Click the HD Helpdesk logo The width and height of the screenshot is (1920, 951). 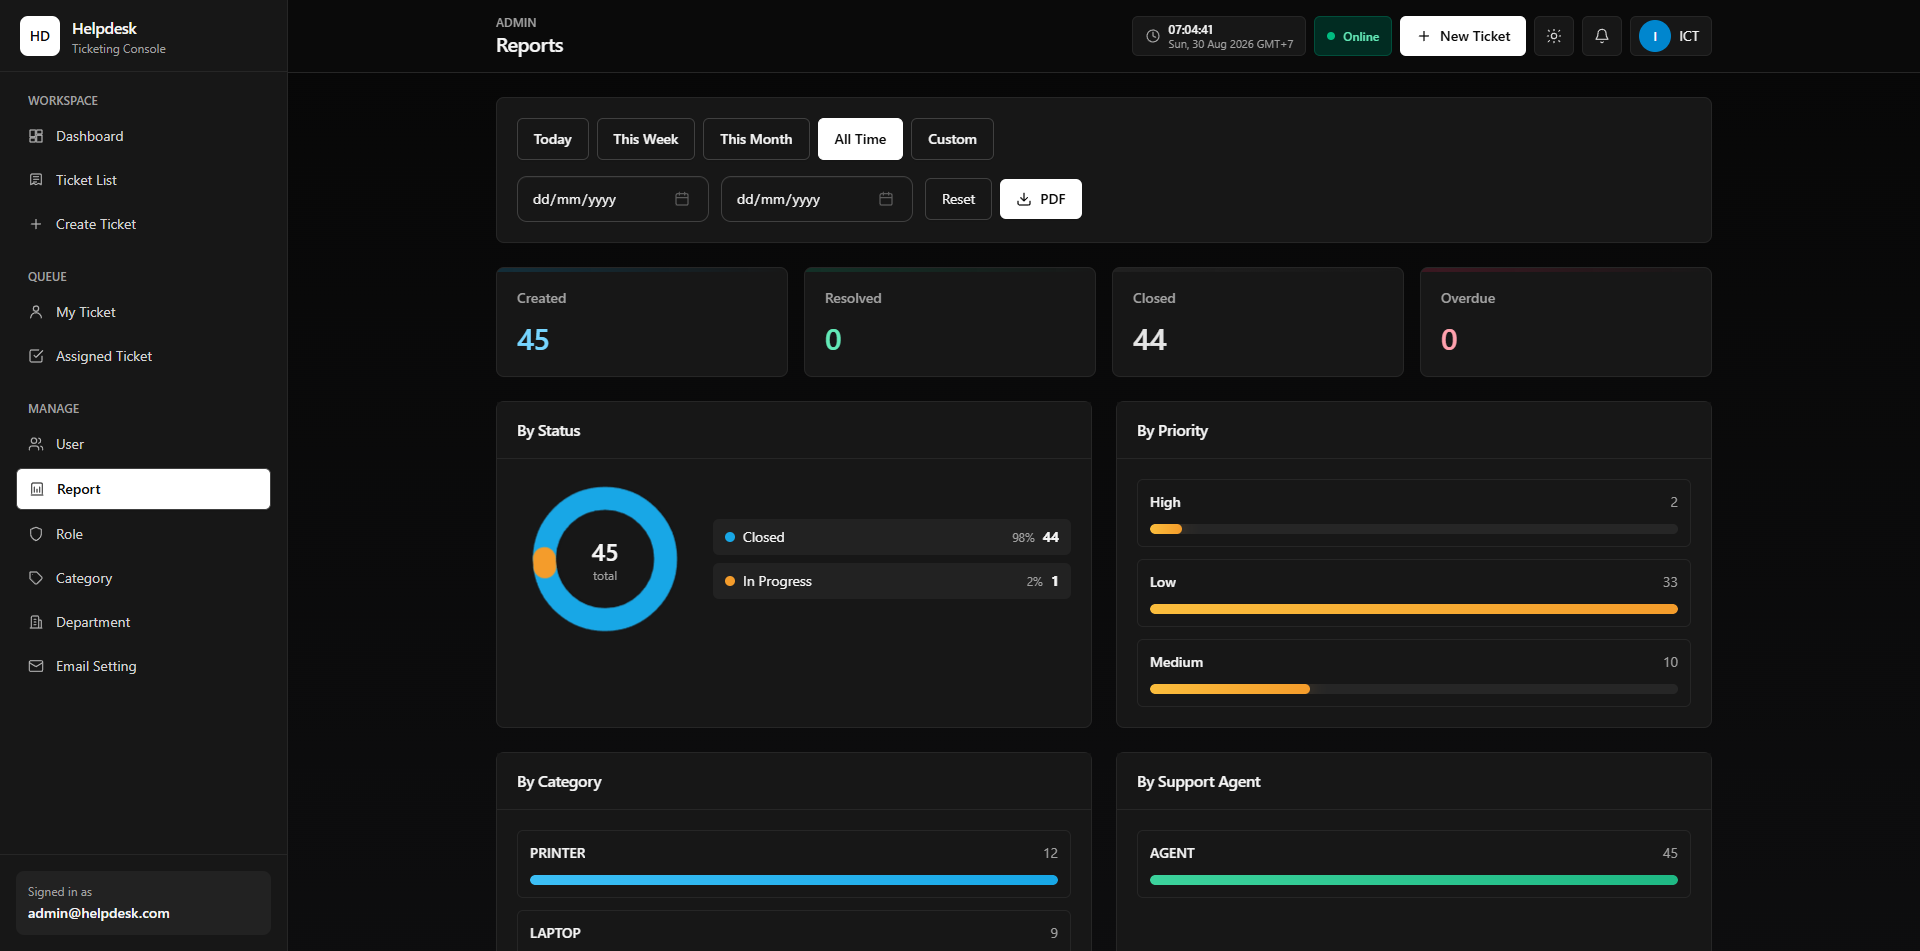click(x=40, y=36)
